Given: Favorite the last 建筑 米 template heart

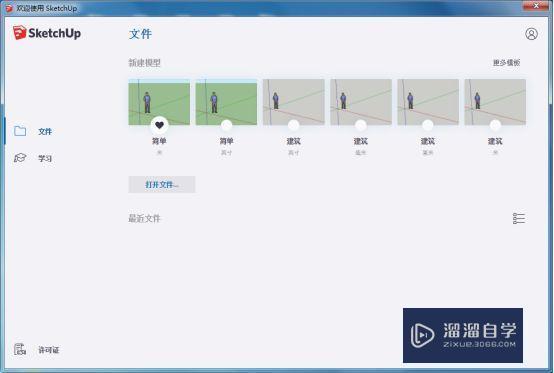Looking at the screenshot, I should click(x=495, y=125).
